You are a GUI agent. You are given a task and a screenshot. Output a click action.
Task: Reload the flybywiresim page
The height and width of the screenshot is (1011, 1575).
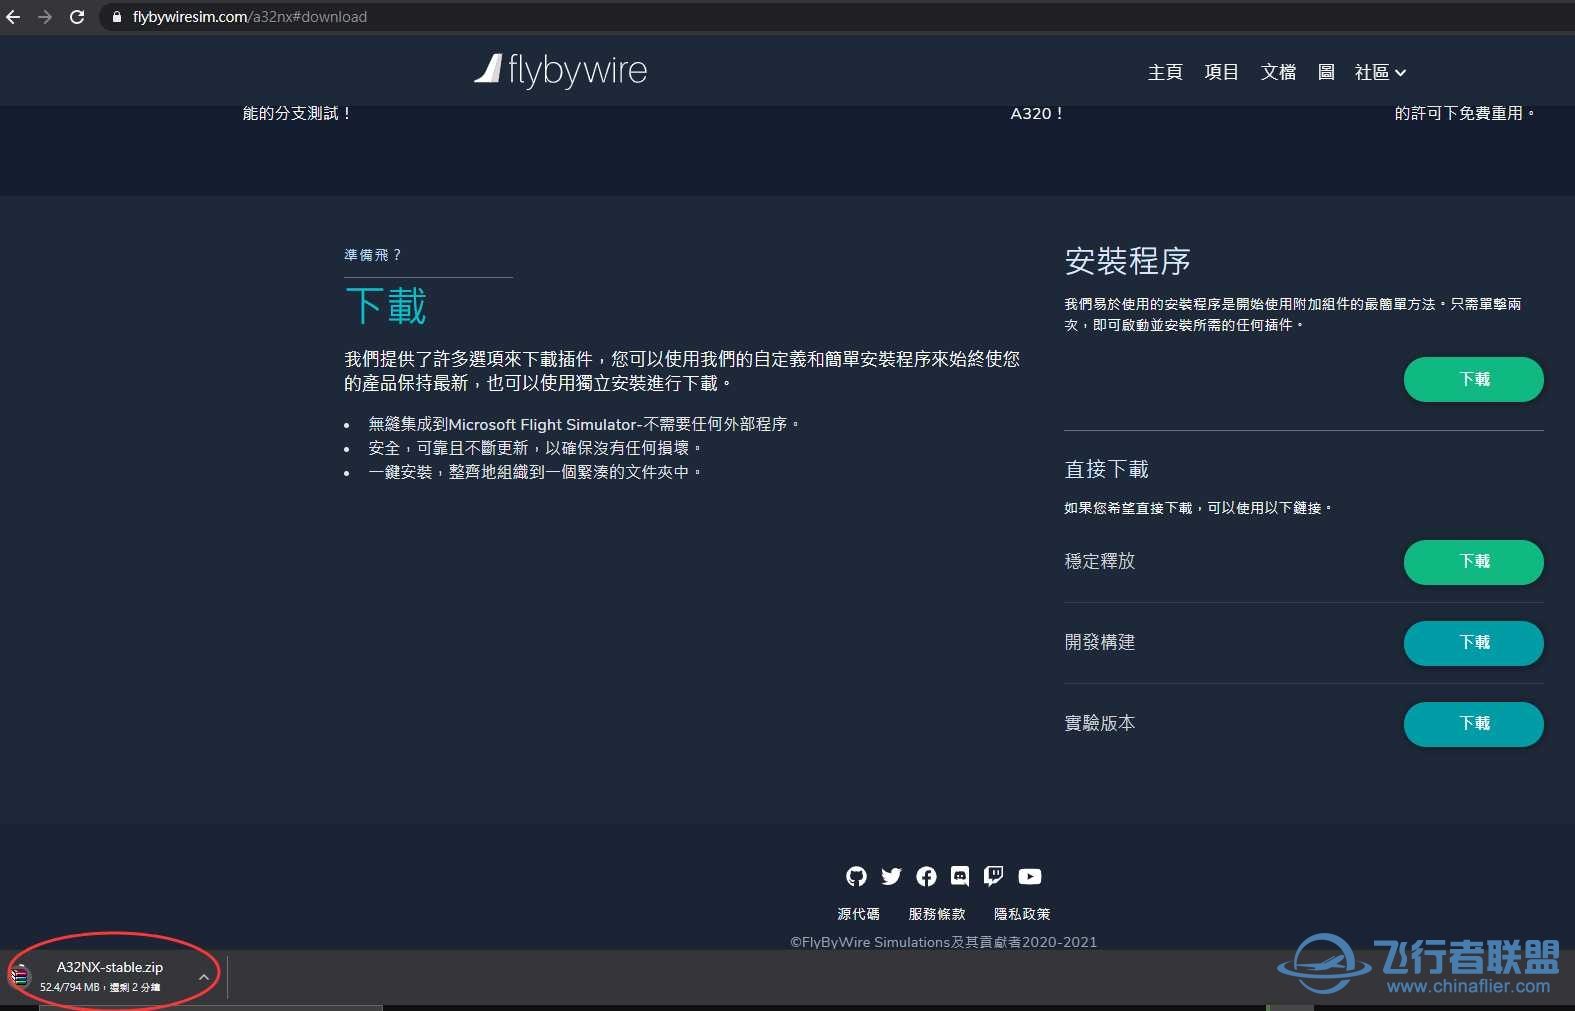point(77,17)
